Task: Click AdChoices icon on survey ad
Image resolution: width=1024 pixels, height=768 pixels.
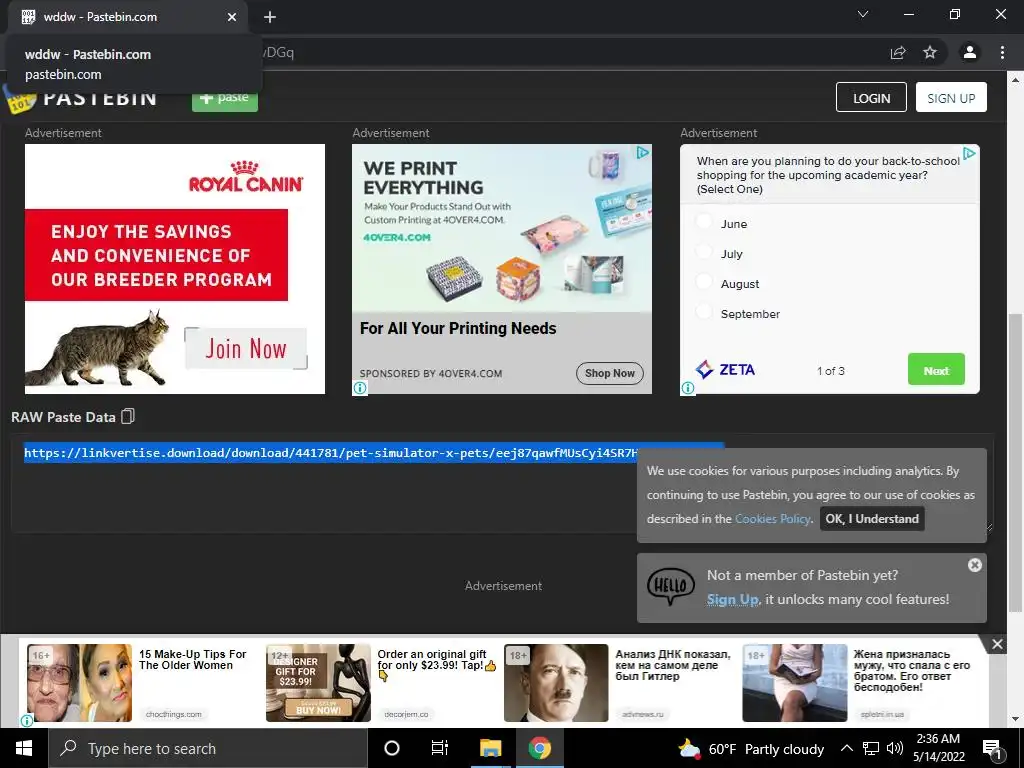Action: [x=970, y=153]
